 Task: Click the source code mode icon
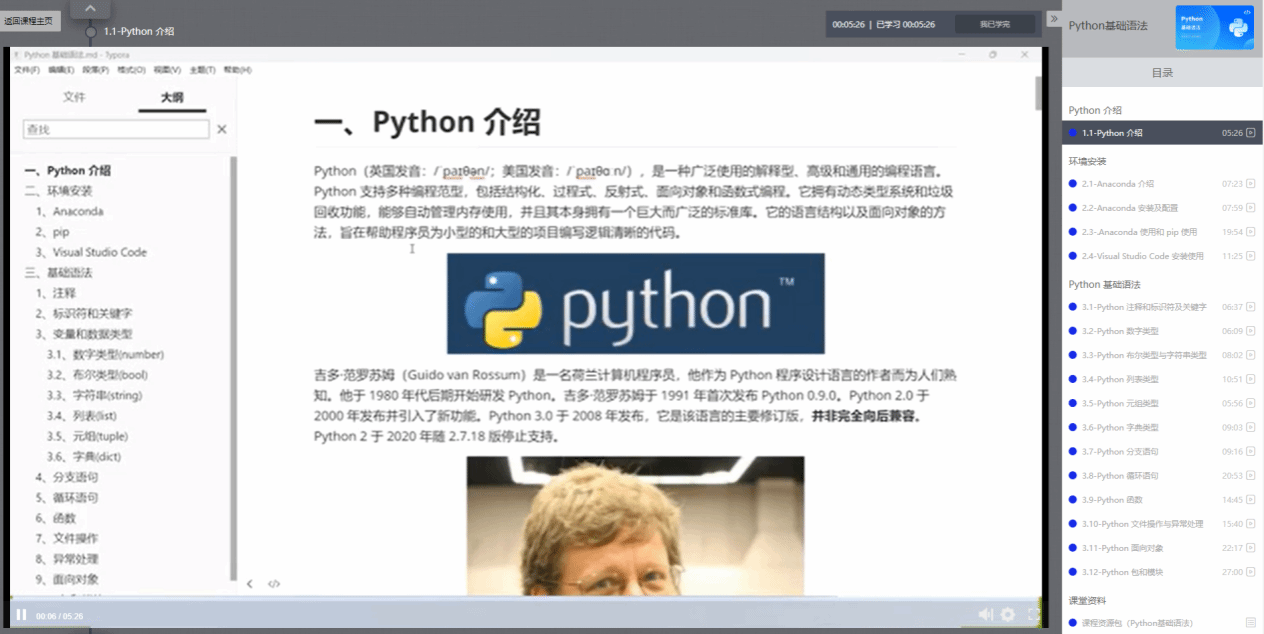274,584
